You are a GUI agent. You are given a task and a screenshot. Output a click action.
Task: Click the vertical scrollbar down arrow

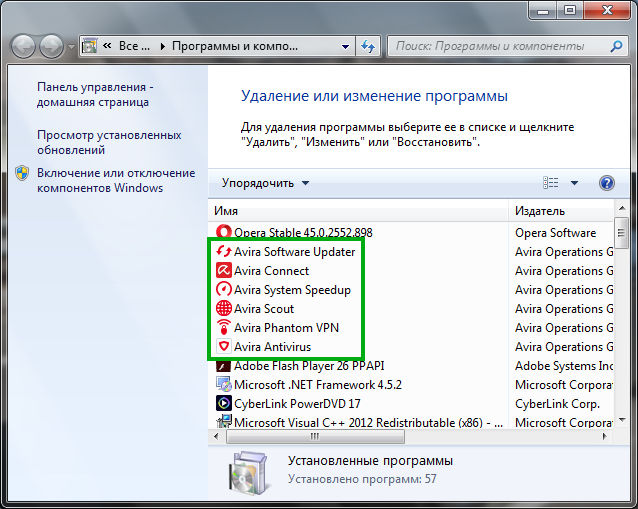(x=621, y=420)
